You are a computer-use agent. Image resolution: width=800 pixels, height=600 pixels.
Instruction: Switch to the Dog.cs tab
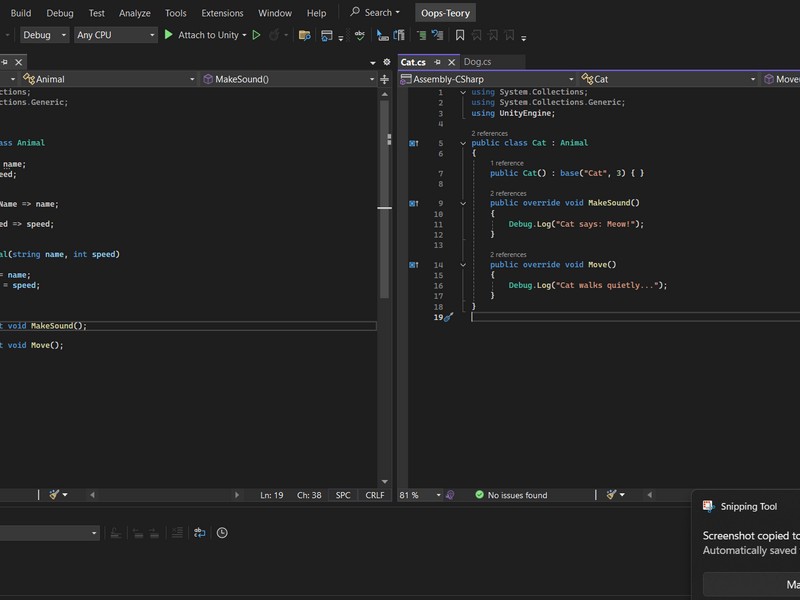(477, 62)
